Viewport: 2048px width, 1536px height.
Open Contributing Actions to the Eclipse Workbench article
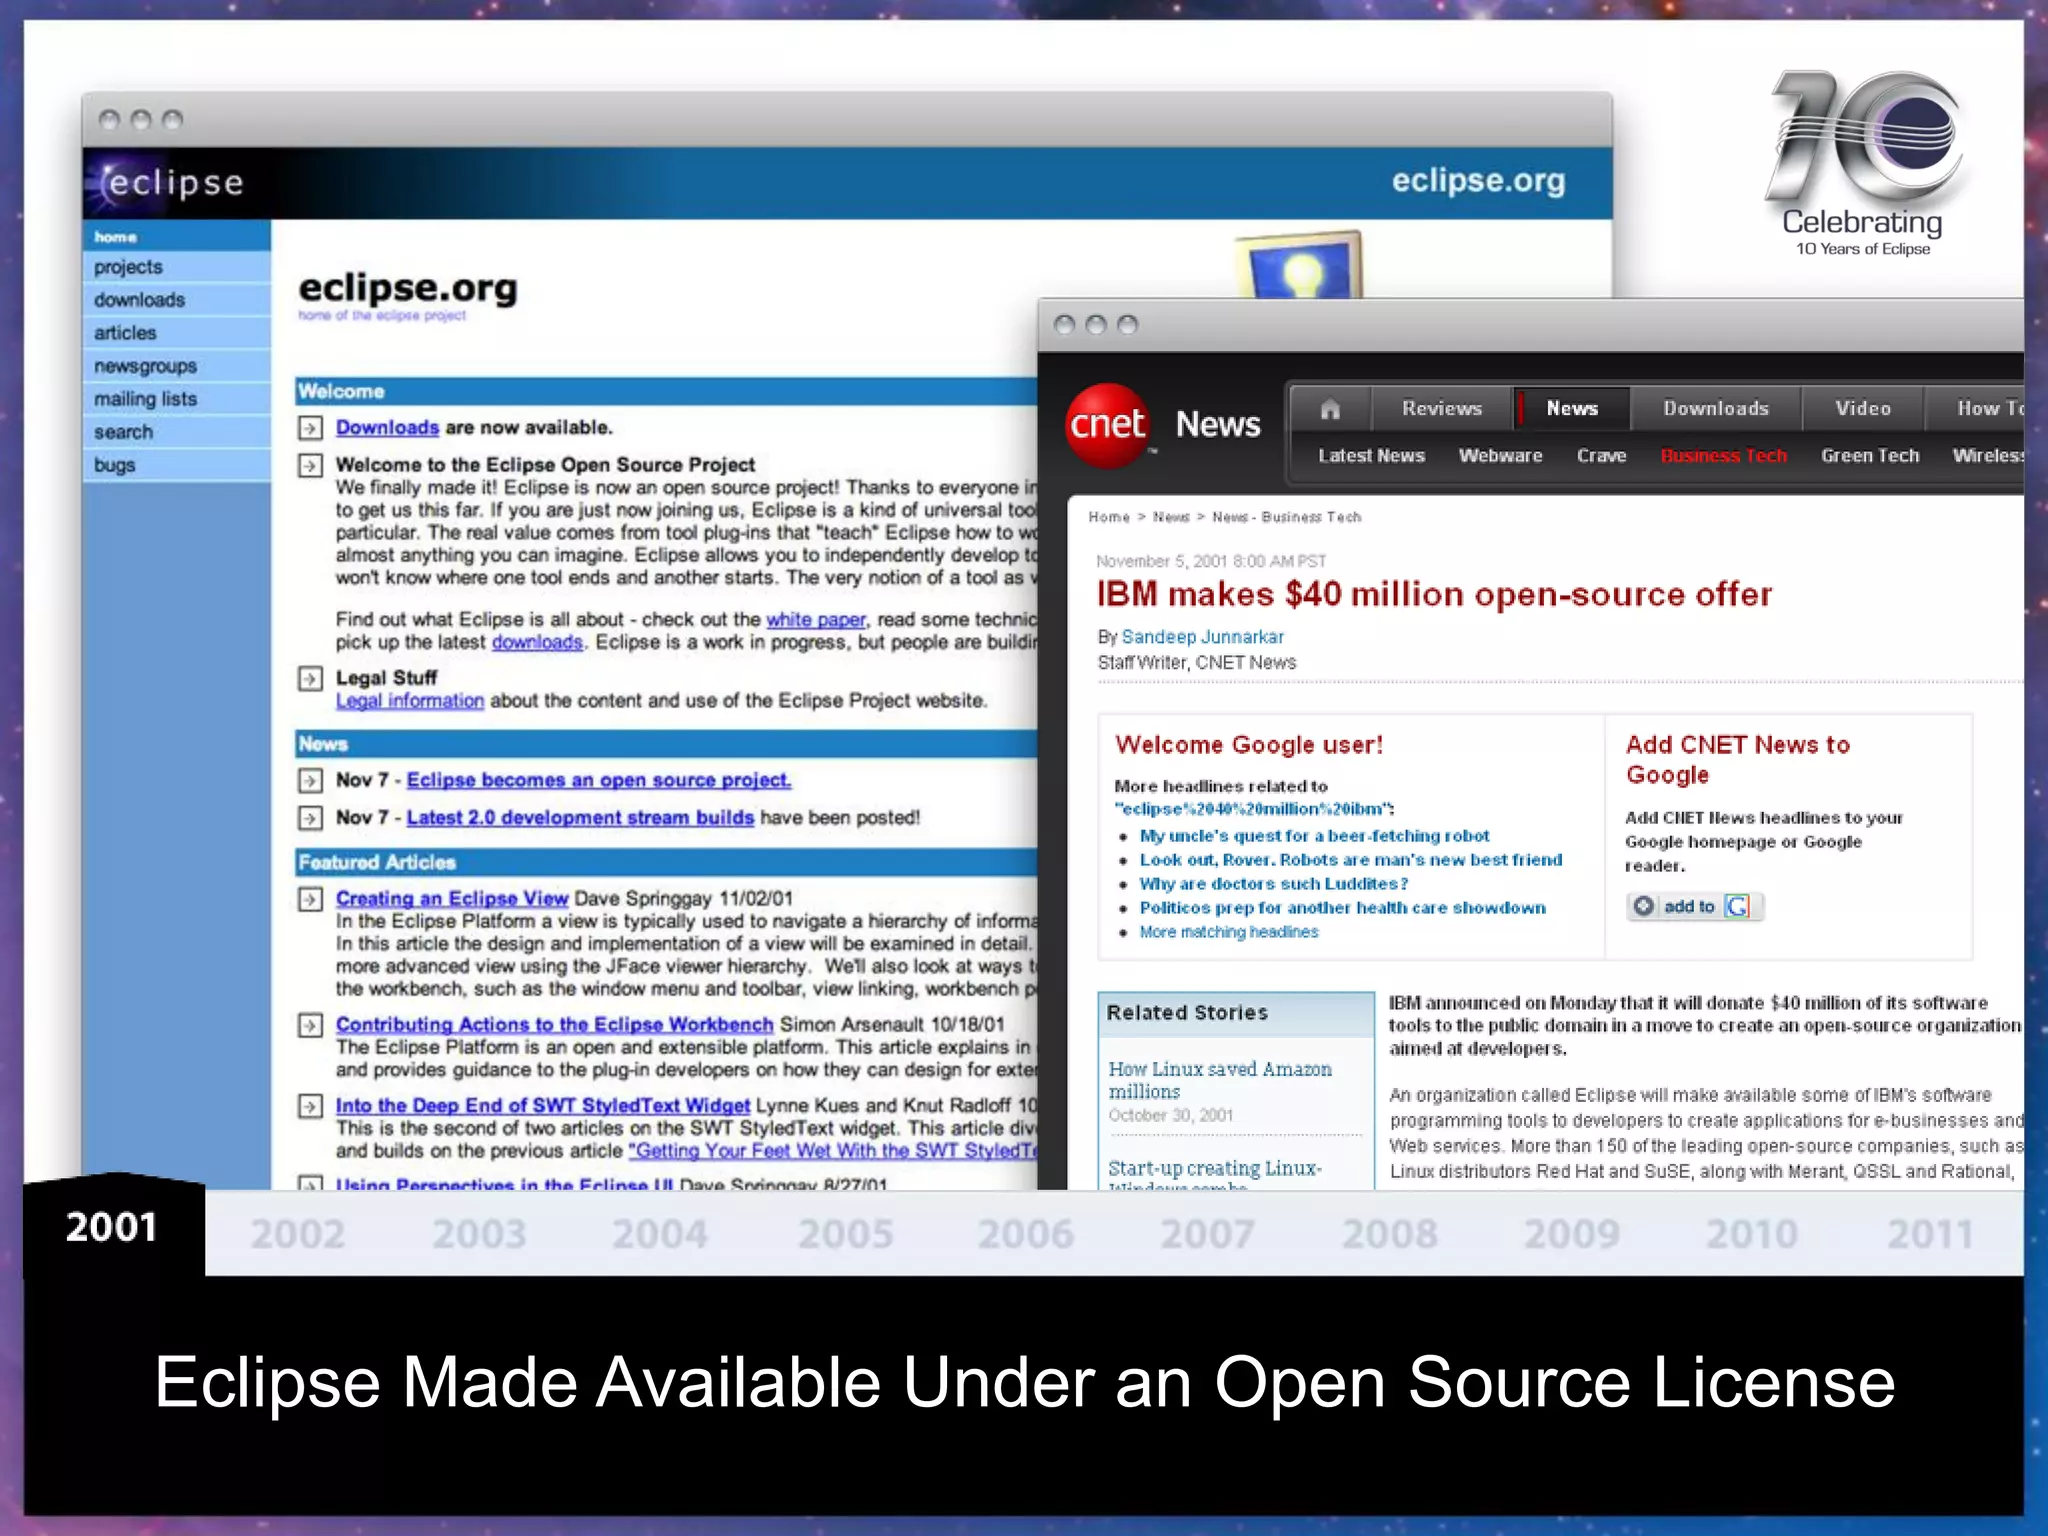pos(554,1025)
